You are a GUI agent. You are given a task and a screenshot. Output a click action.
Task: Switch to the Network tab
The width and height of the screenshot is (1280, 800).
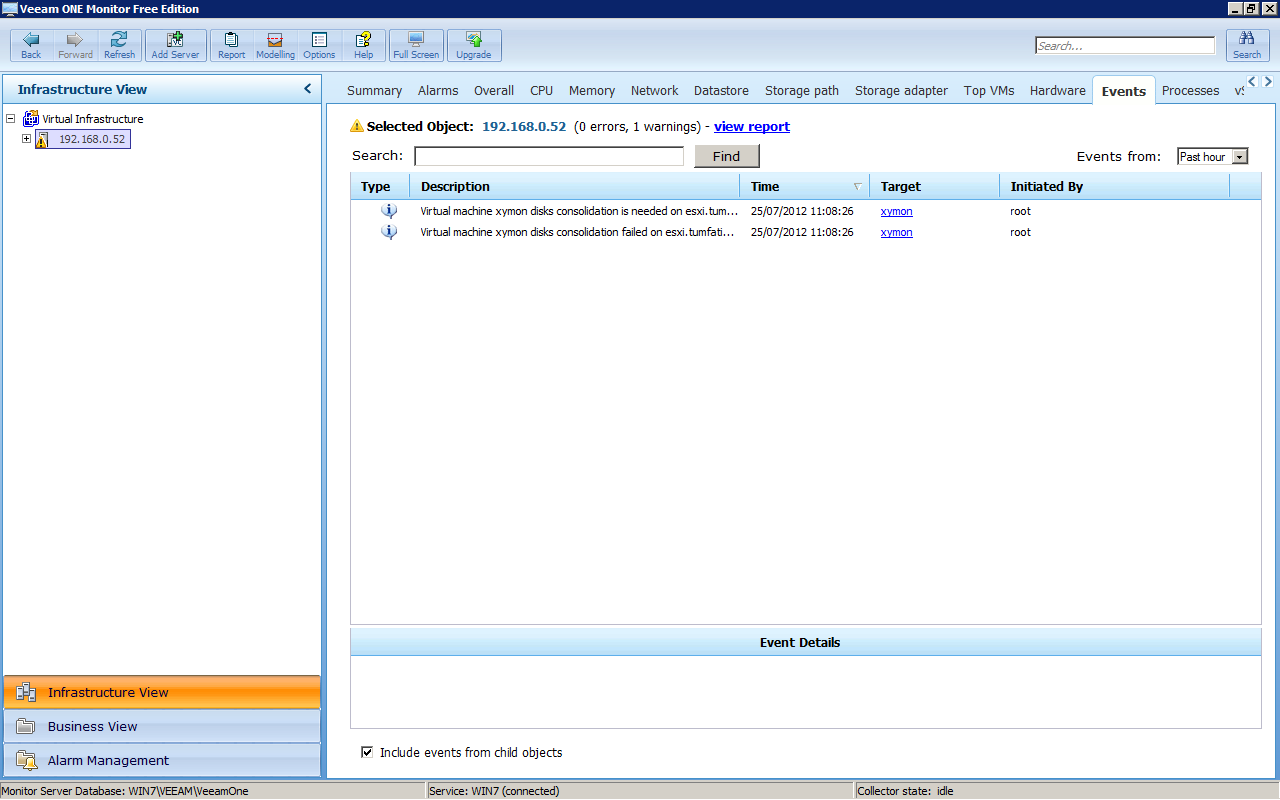655,90
